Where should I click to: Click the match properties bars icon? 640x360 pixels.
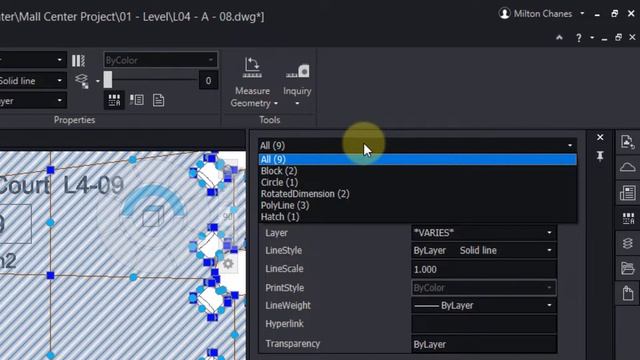[x=78, y=61]
